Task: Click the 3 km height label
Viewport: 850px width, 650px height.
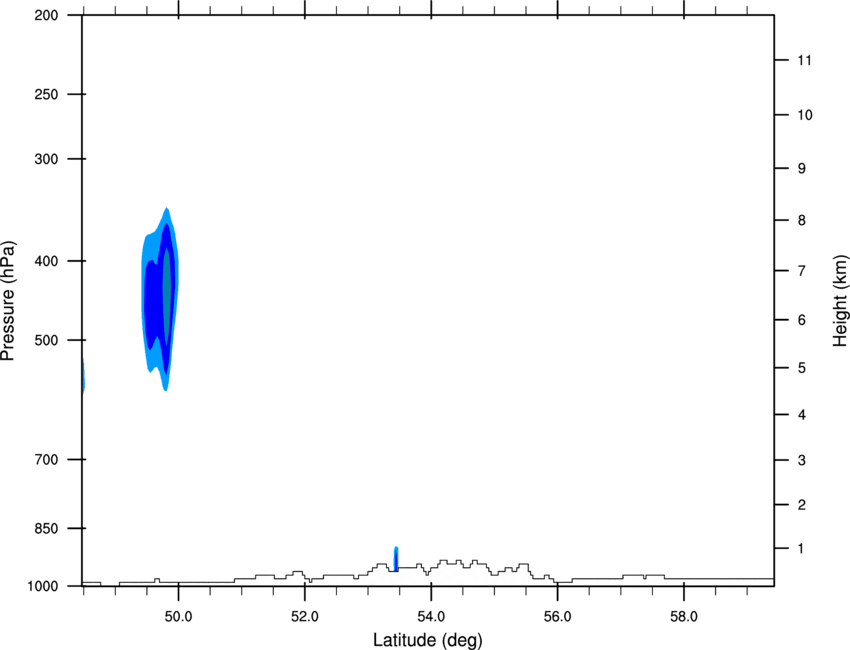Action: pyautogui.click(x=802, y=461)
